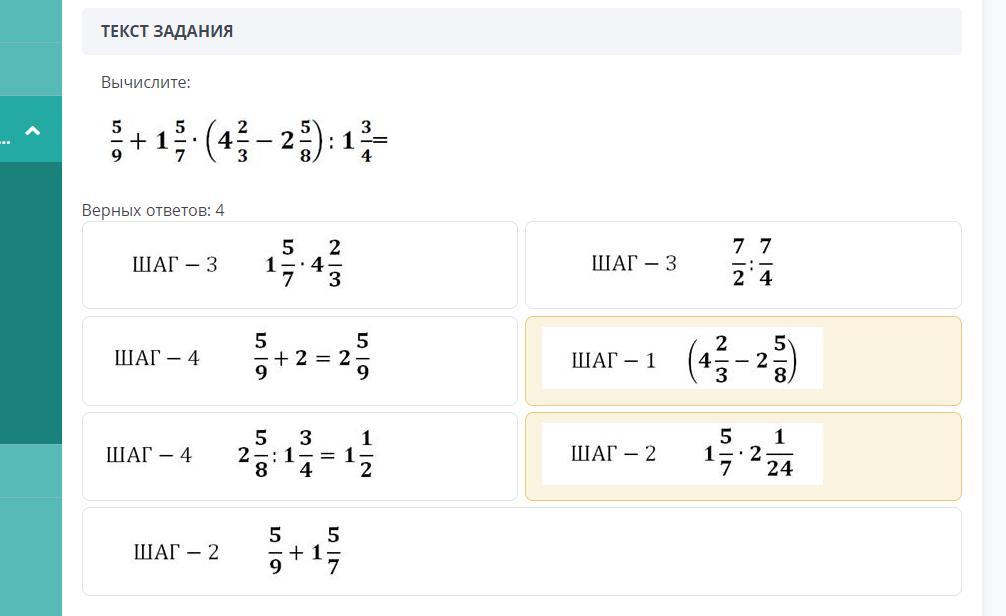1006x616 pixels.
Task: Click the dark expanded sidebar panel
Action: 30,302
